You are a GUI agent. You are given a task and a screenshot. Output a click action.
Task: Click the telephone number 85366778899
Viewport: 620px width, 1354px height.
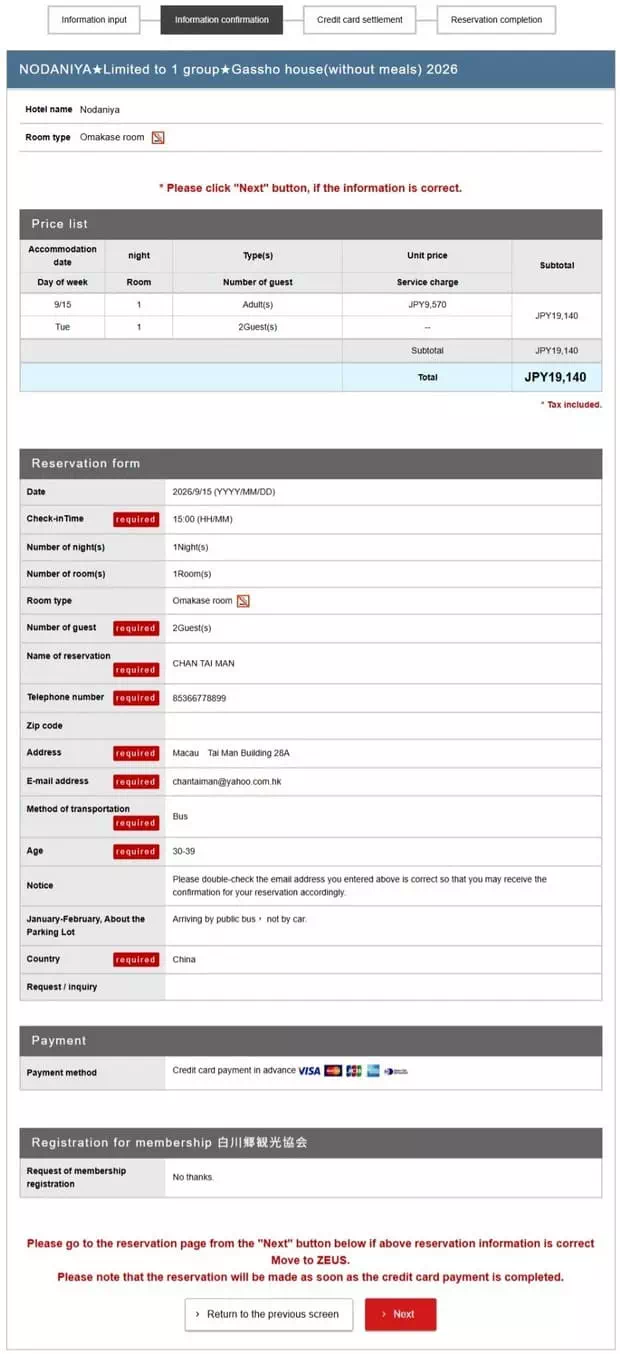click(x=199, y=698)
